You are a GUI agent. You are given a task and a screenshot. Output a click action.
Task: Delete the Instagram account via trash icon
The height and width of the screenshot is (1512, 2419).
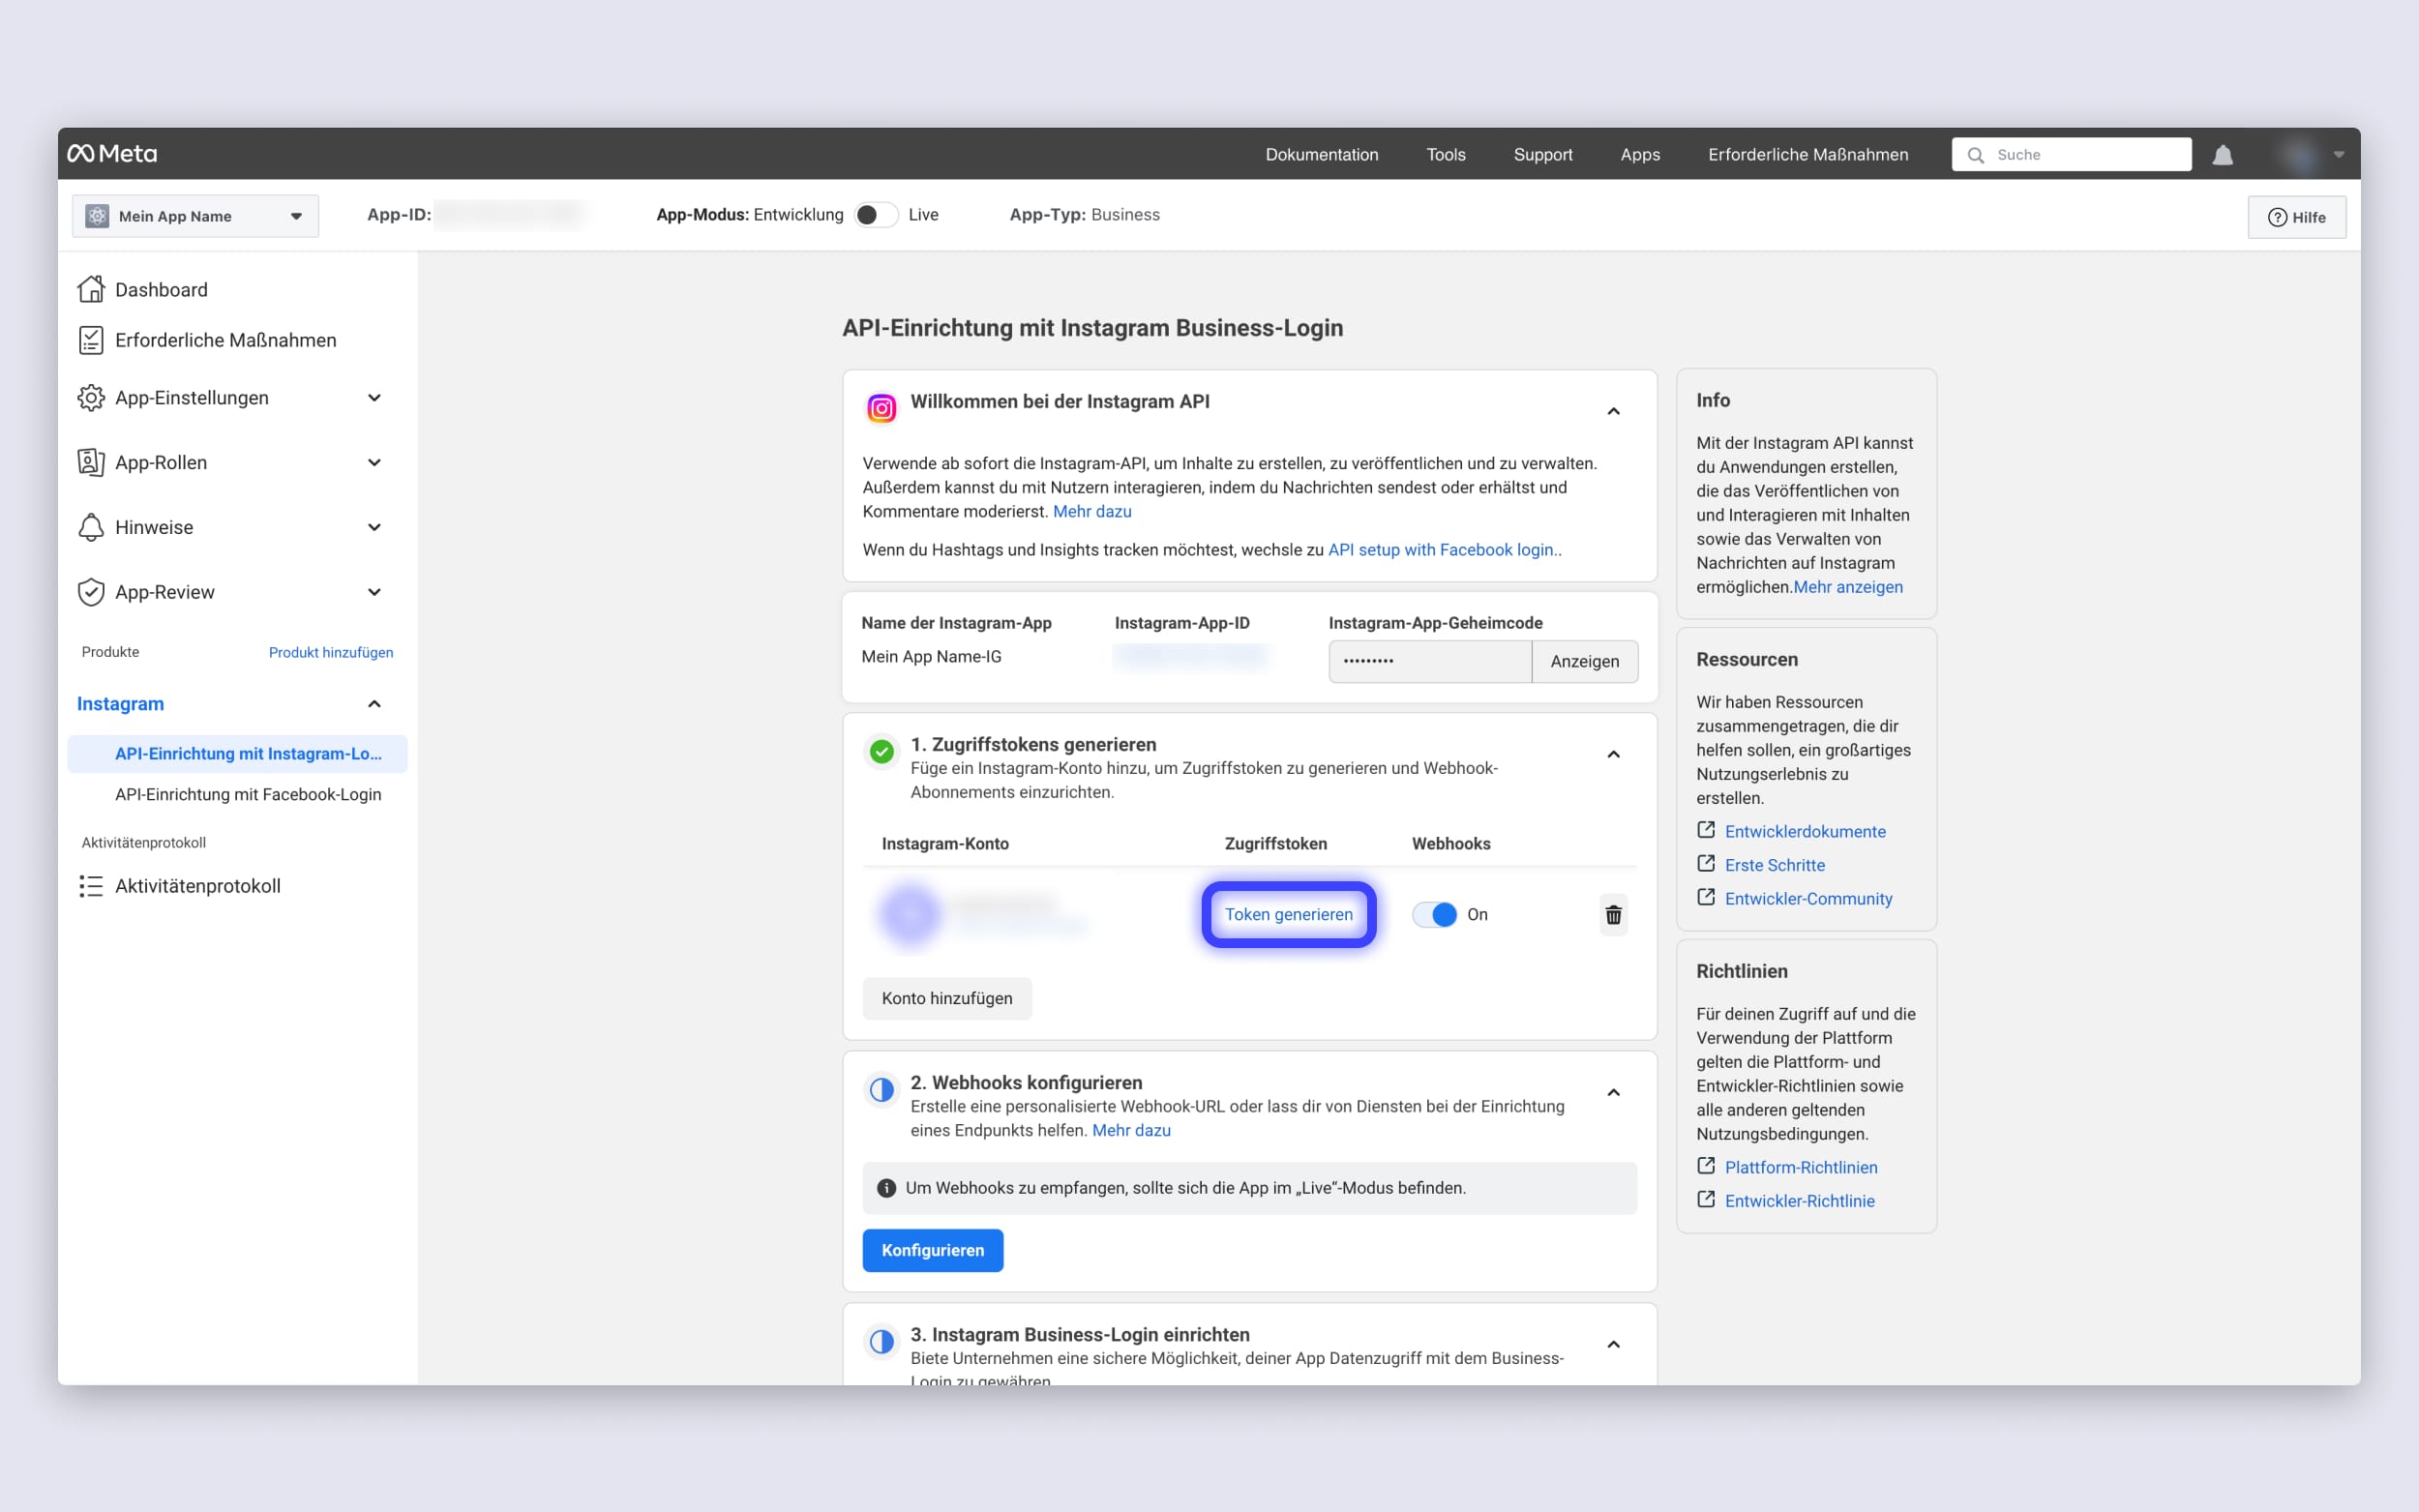tap(1613, 914)
